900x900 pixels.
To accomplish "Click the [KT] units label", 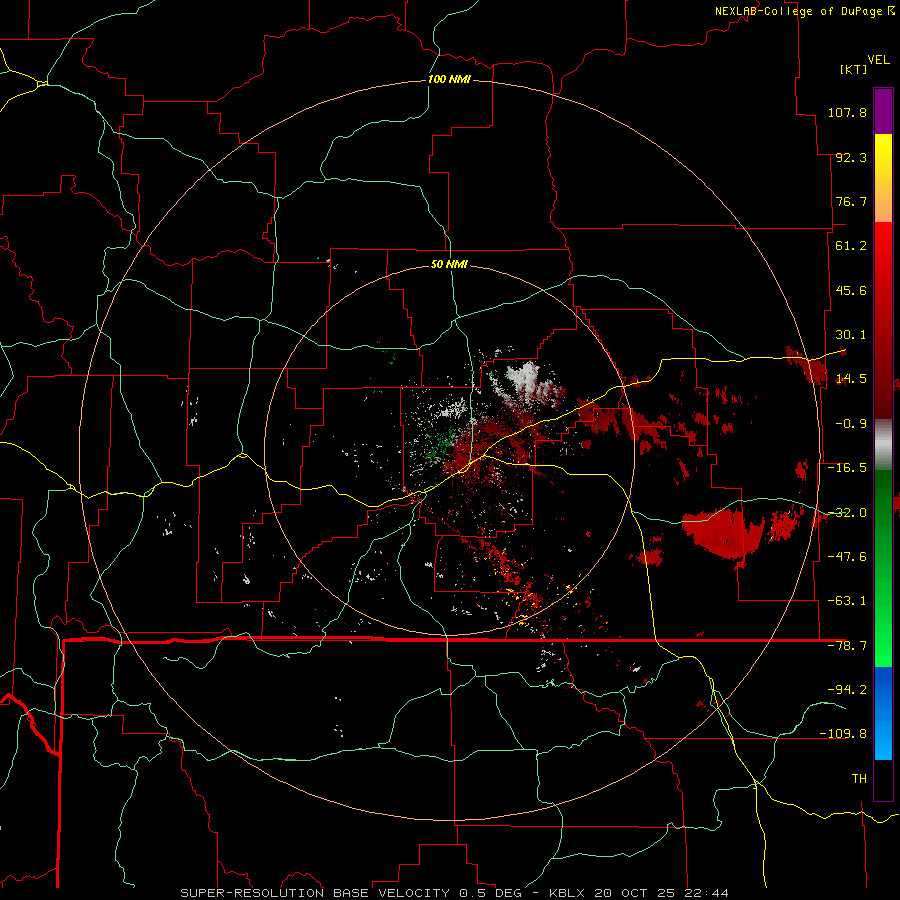I will click(854, 69).
